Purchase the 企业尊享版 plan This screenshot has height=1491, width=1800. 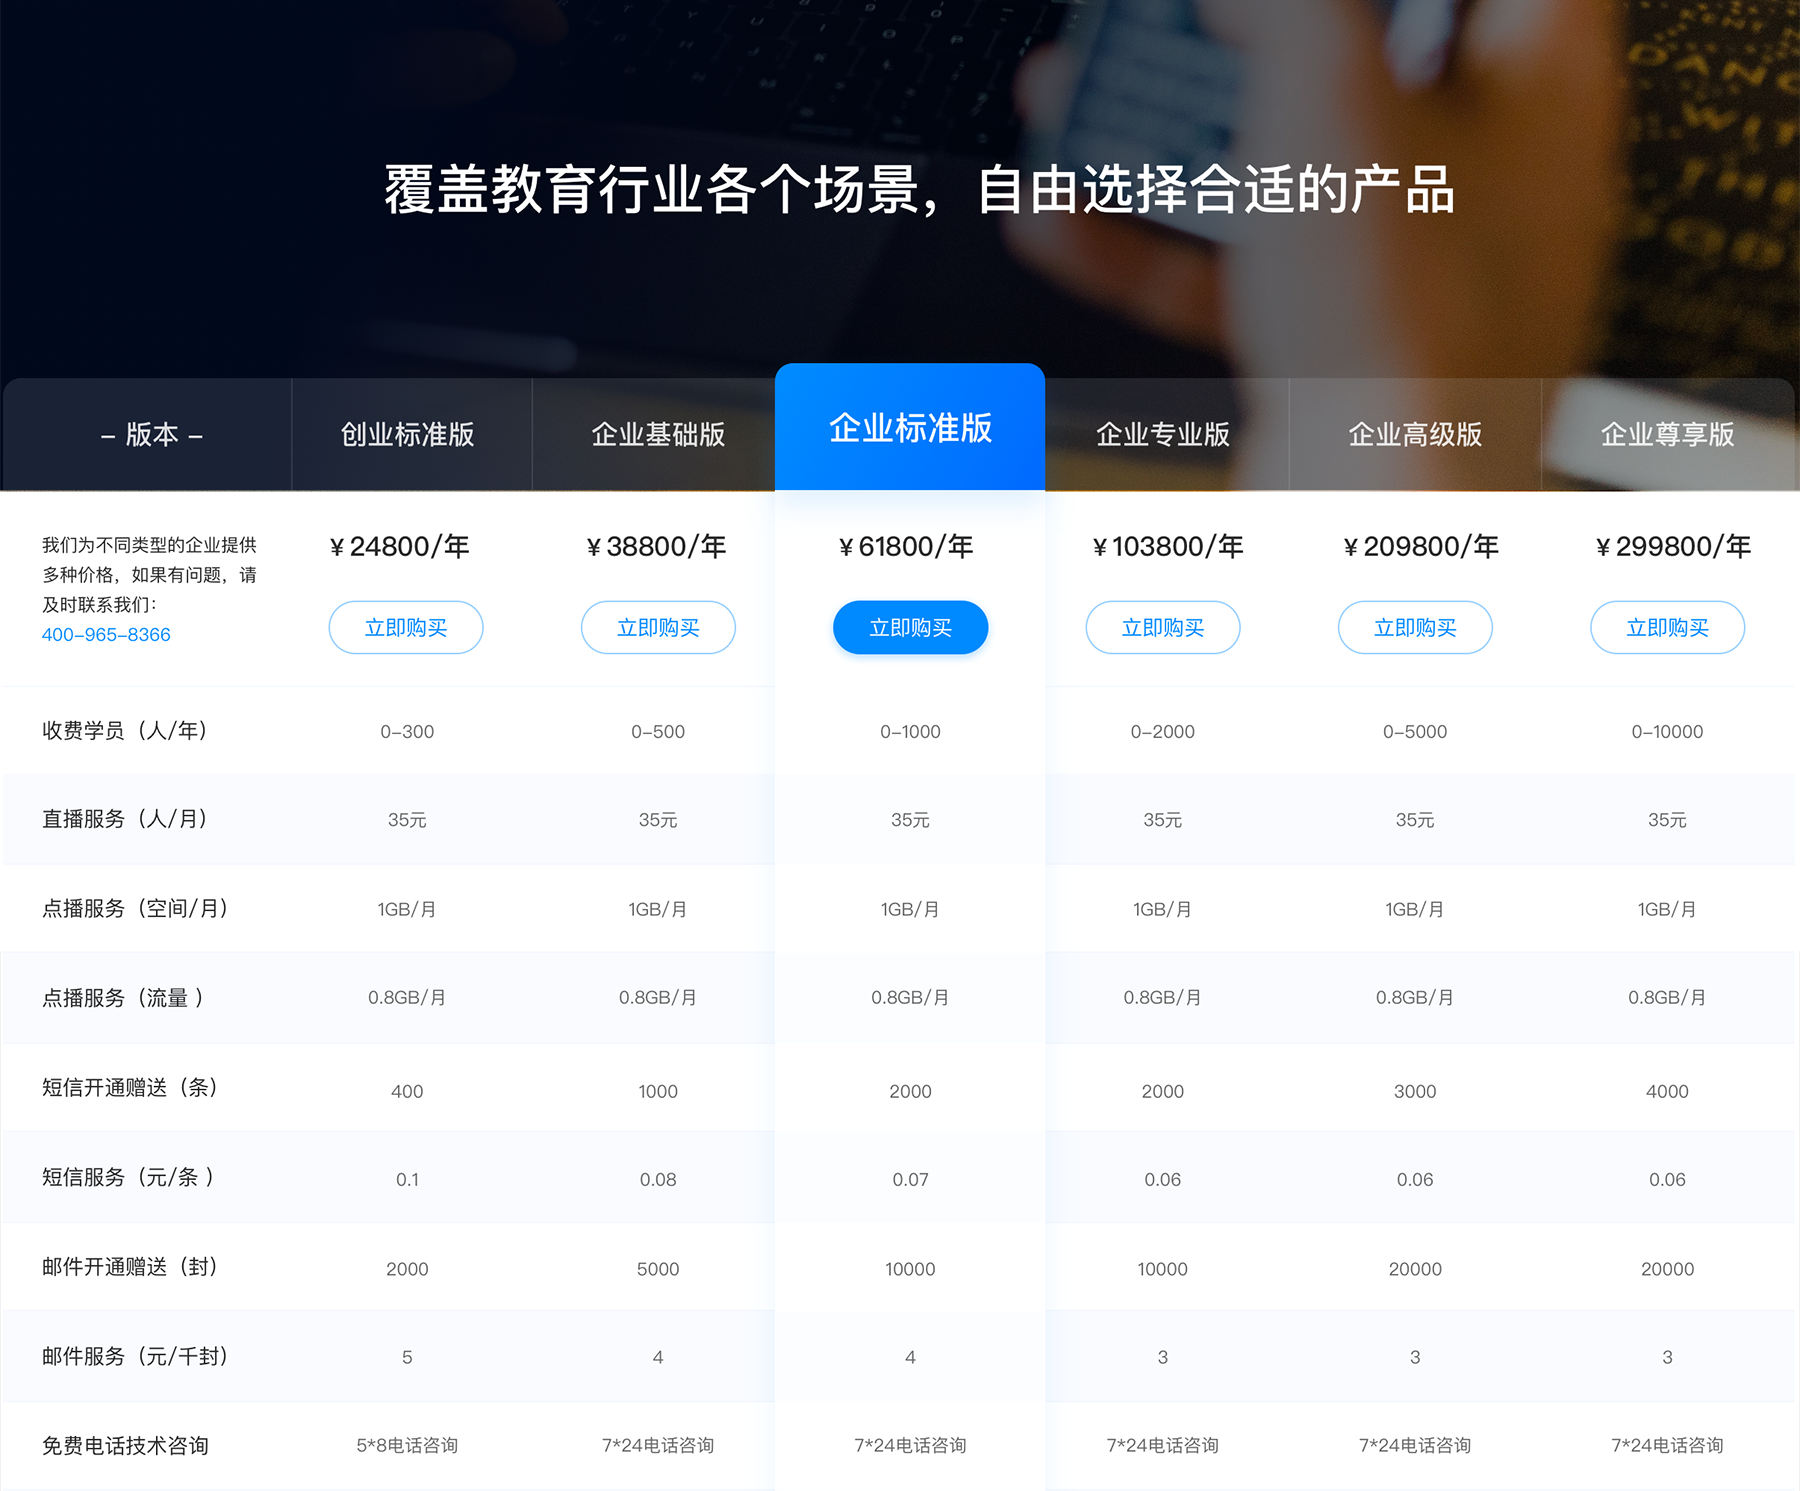[x=1667, y=627]
